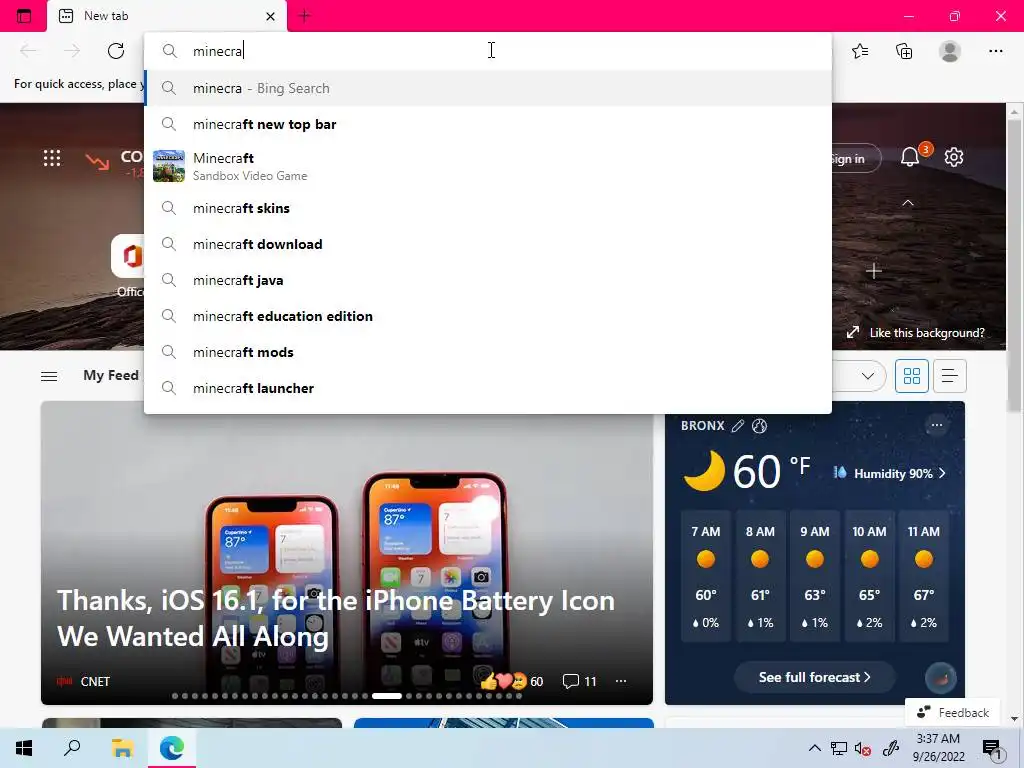Open the iOS 16.1 iPhone Battery article
The width and height of the screenshot is (1024, 768).
tap(336, 618)
